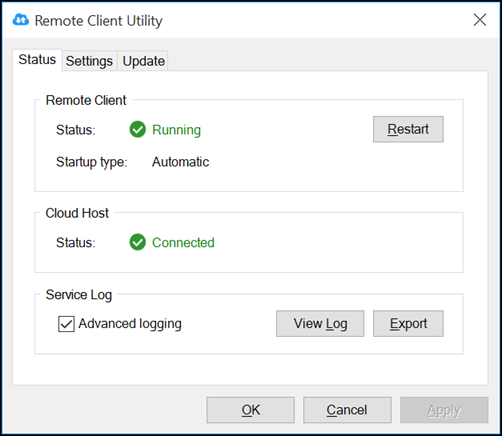502x436 pixels.
Task: Toggle the Advanced logging checkbox
Action: [66, 324]
